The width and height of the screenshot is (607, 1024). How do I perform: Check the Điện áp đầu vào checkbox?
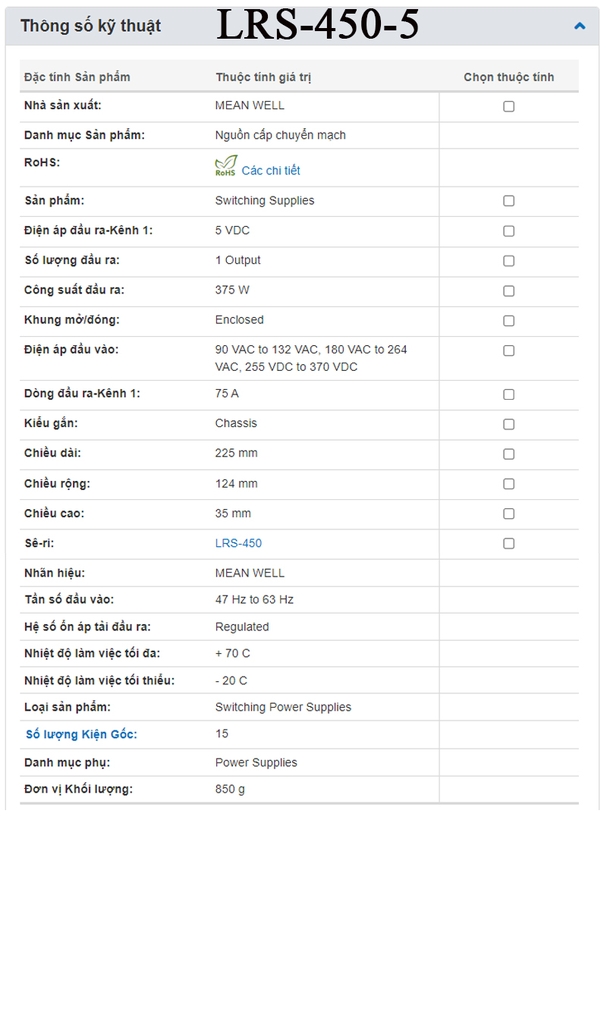coord(509,351)
